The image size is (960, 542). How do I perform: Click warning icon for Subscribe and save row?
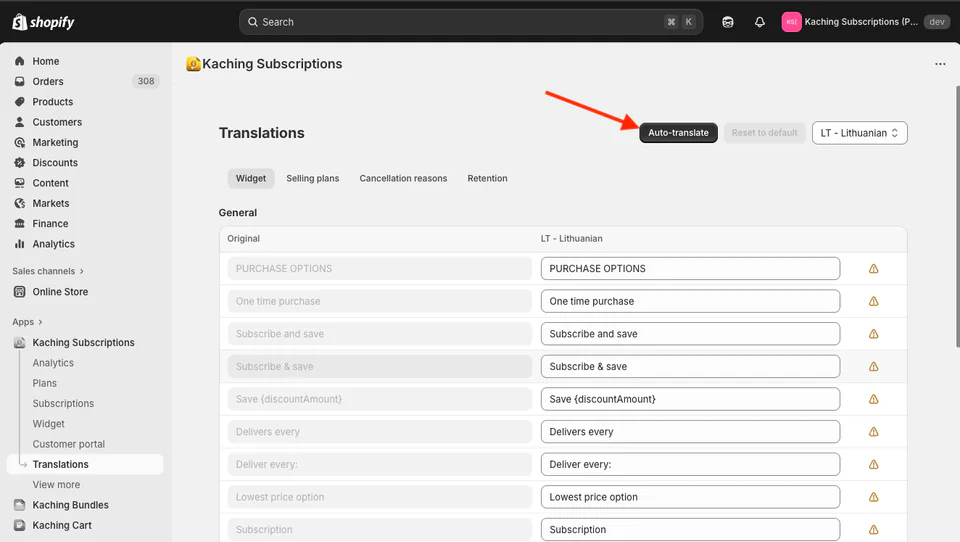(874, 334)
